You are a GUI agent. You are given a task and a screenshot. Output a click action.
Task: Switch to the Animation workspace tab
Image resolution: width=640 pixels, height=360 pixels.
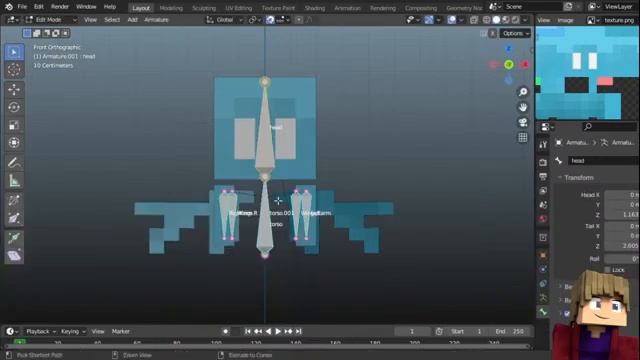(x=347, y=8)
